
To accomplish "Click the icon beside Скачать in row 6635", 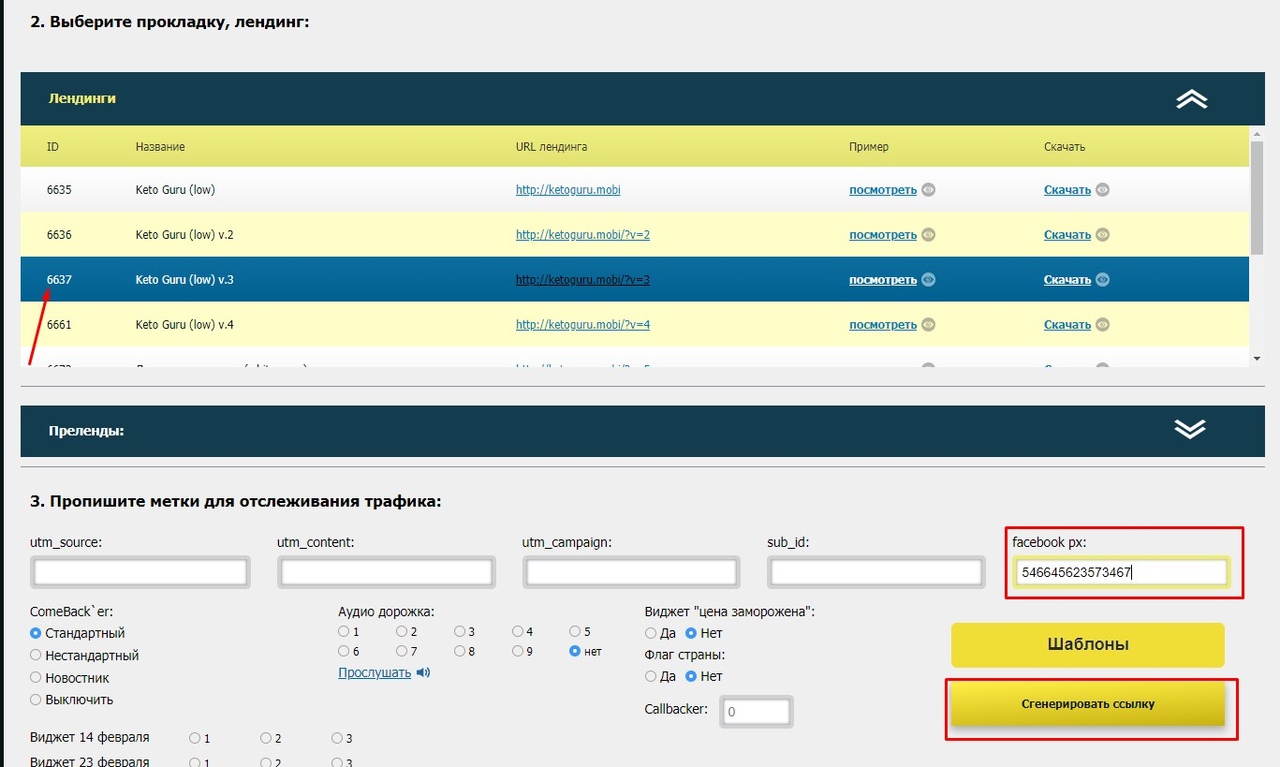I will point(1102,190).
